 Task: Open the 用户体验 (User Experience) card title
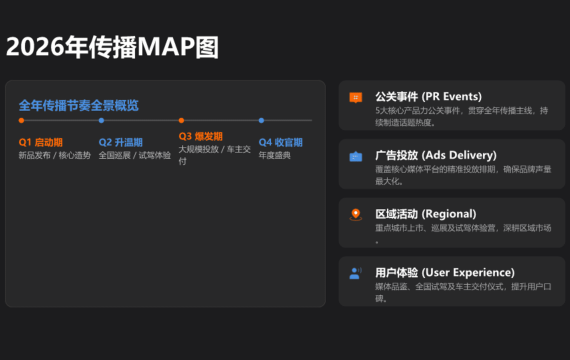tap(445, 272)
